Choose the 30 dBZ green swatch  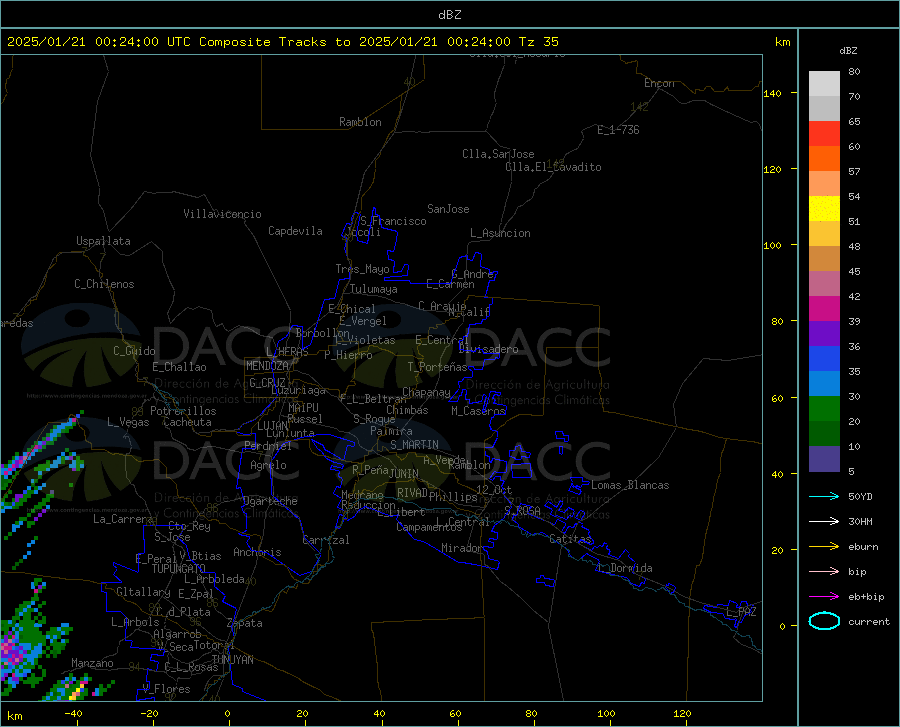click(x=824, y=409)
